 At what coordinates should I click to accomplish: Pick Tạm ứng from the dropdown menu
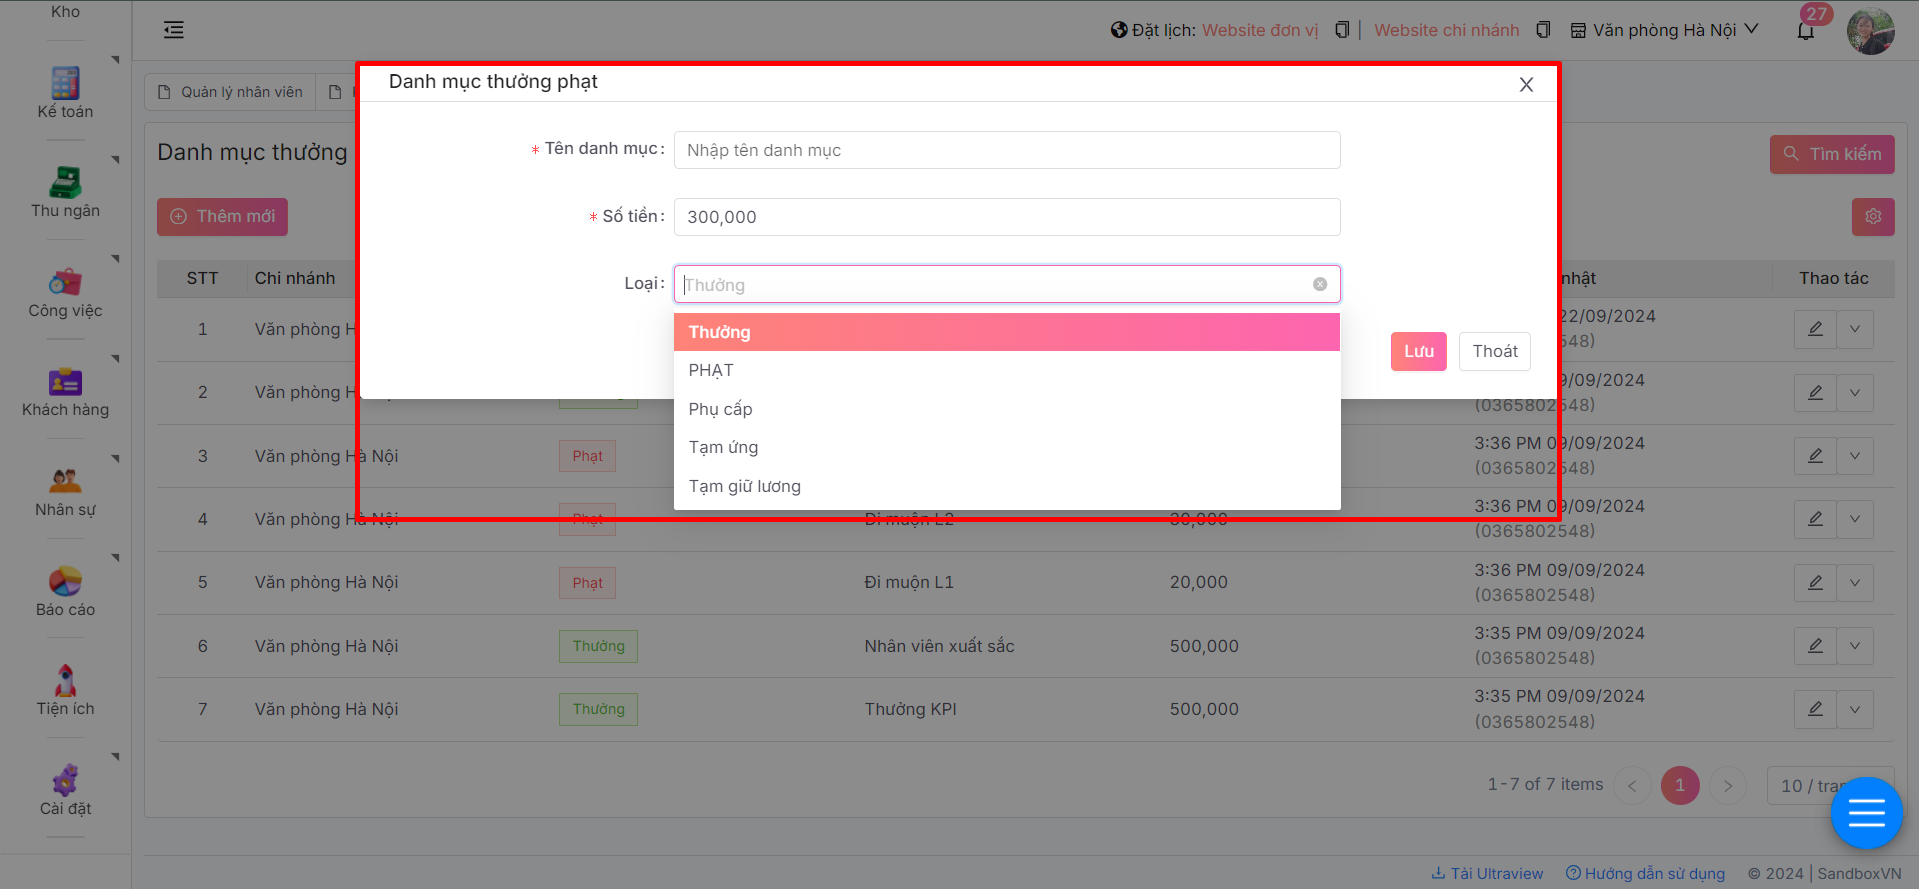[723, 447]
